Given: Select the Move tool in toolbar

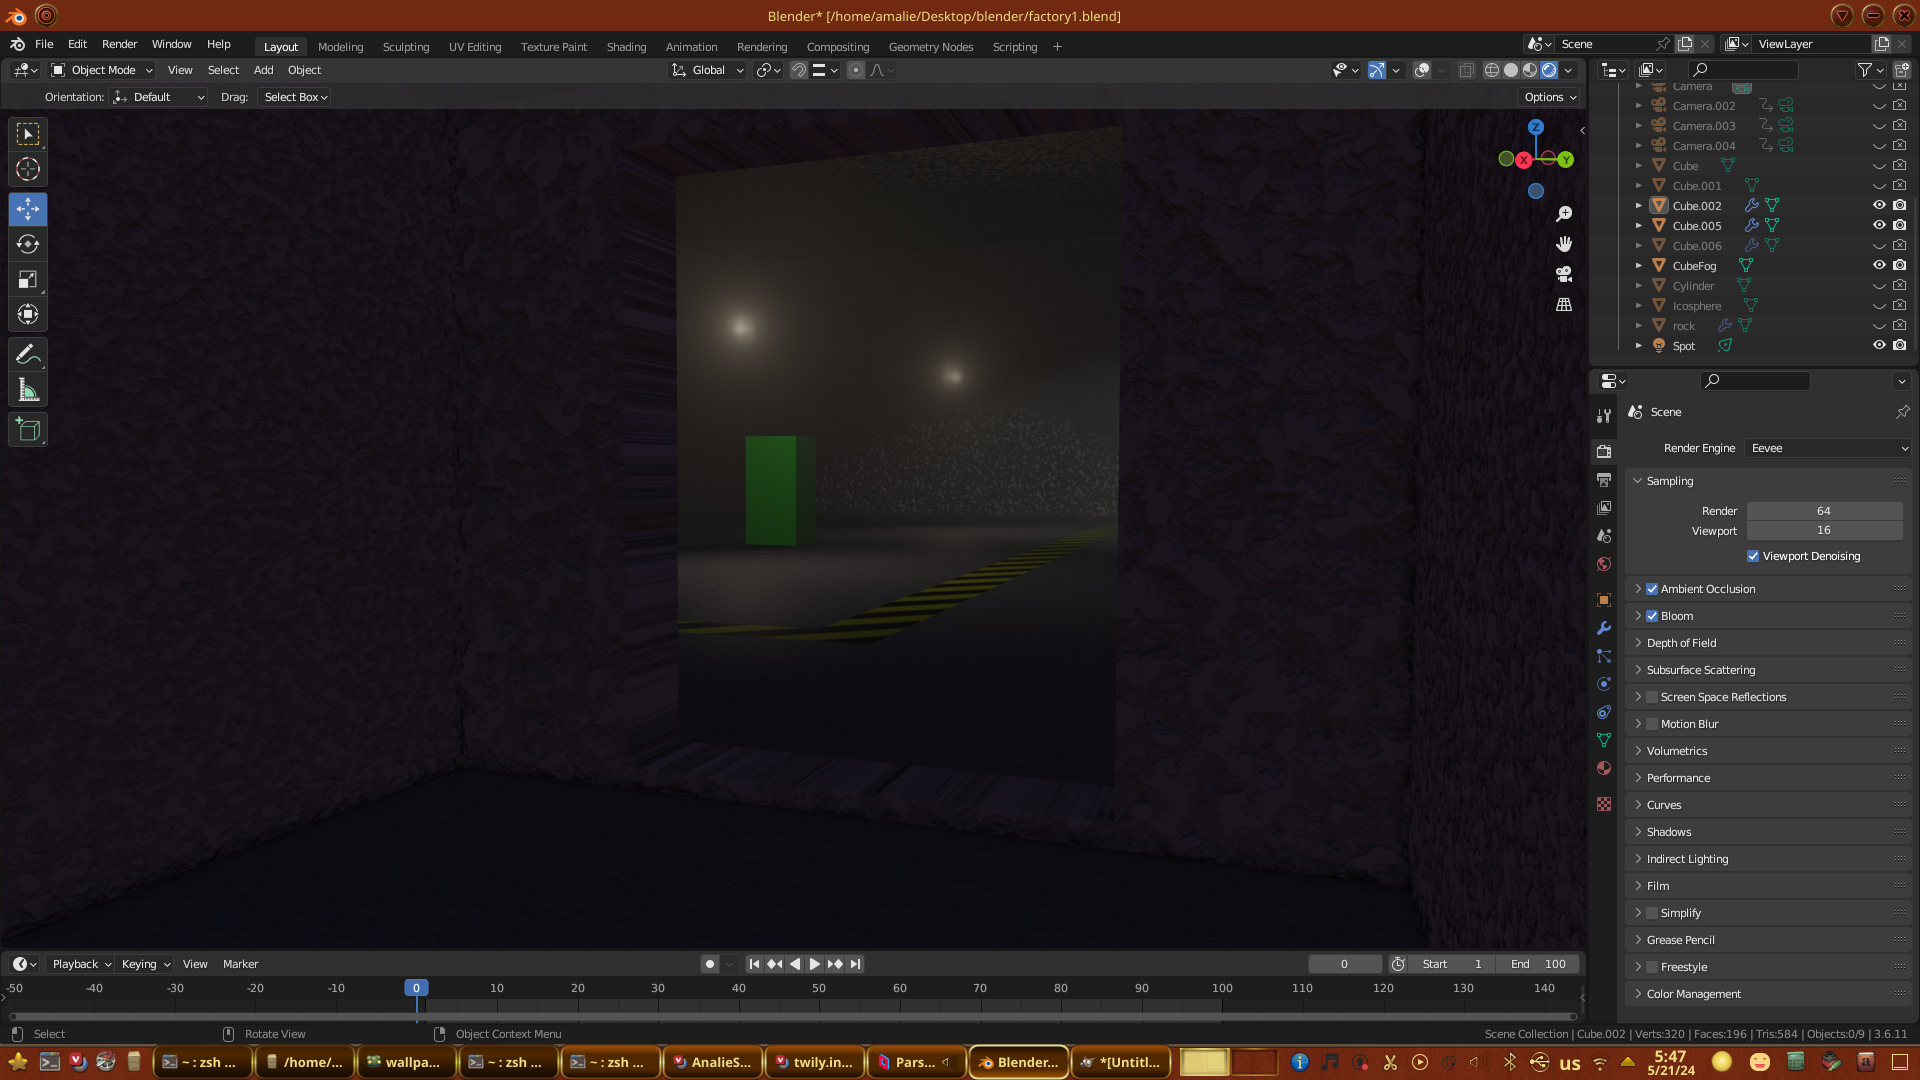Looking at the screenshot, I should point(28,209).
